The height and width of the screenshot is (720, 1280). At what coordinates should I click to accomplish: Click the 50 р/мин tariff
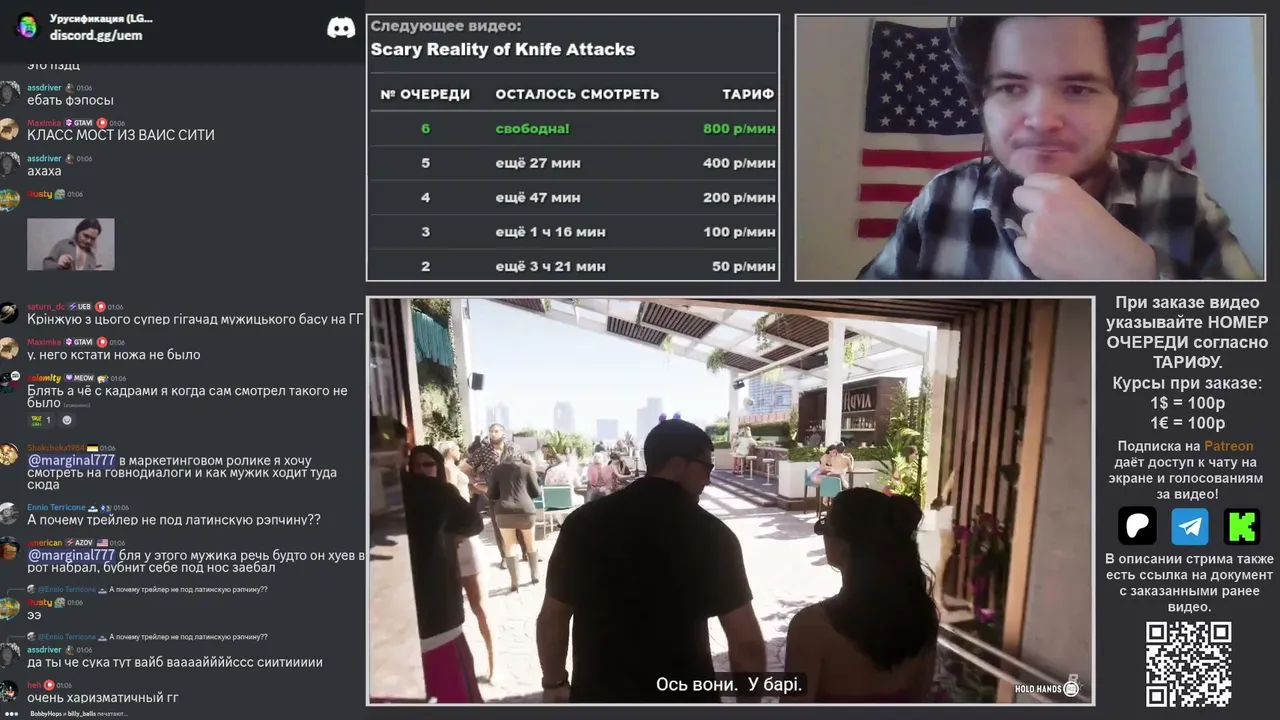744,266
